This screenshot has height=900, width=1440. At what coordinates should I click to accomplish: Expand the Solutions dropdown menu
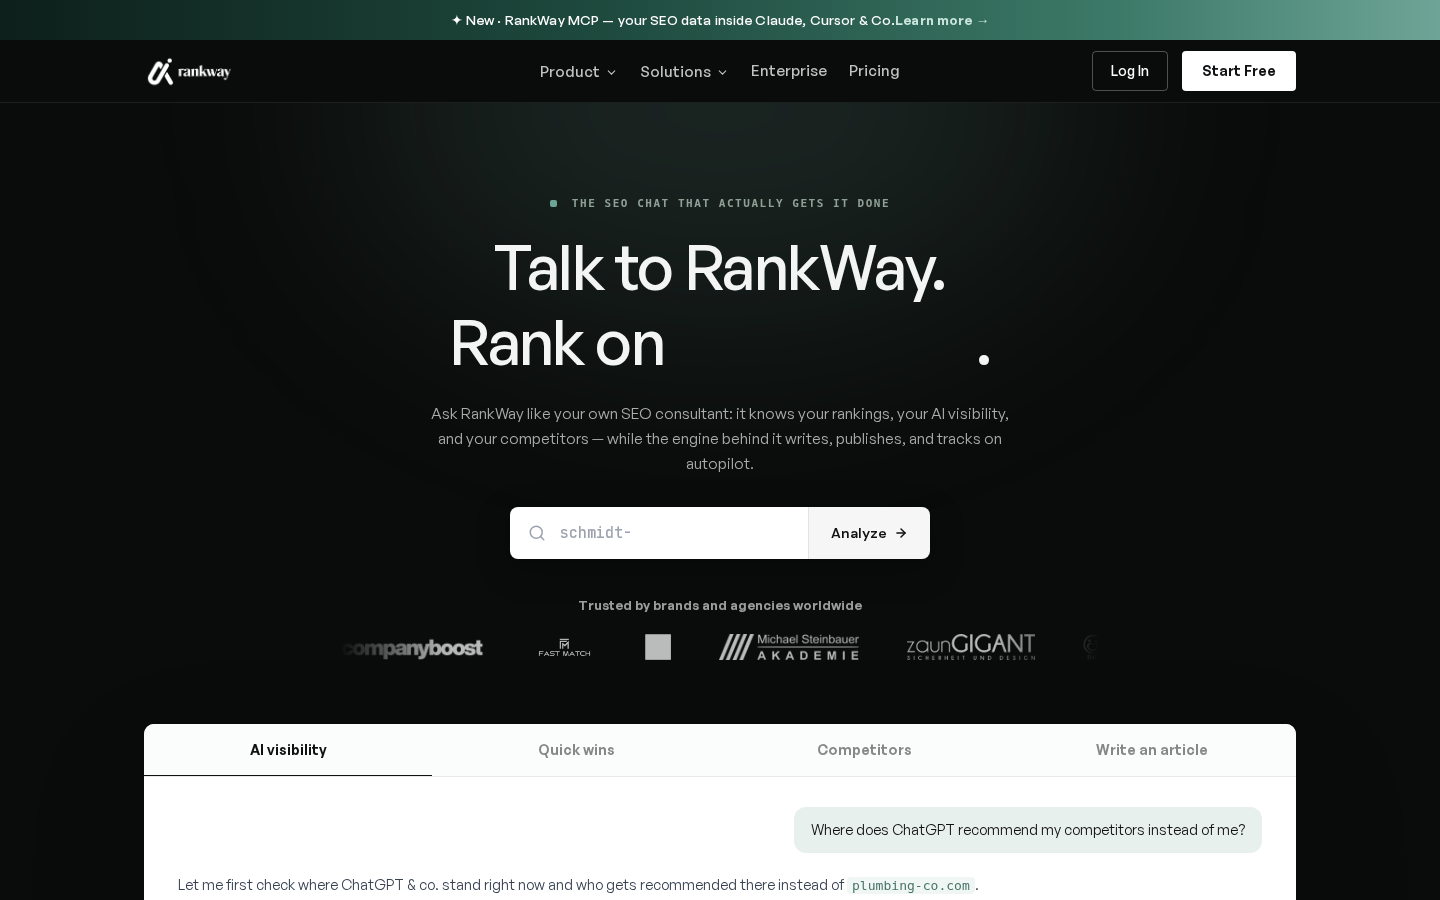pos(684,71)
